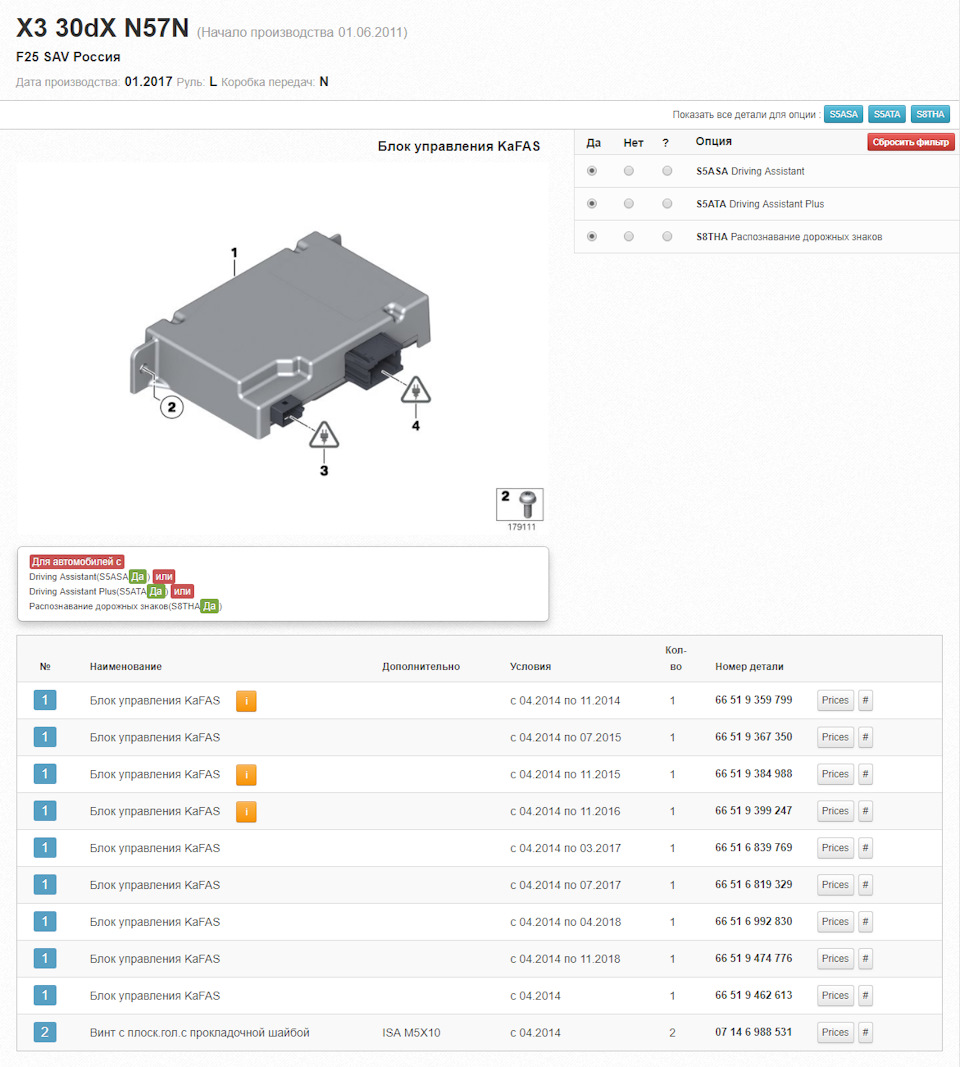
Task: Click part number 66 51 9 462 613
Action: point(753,995)
